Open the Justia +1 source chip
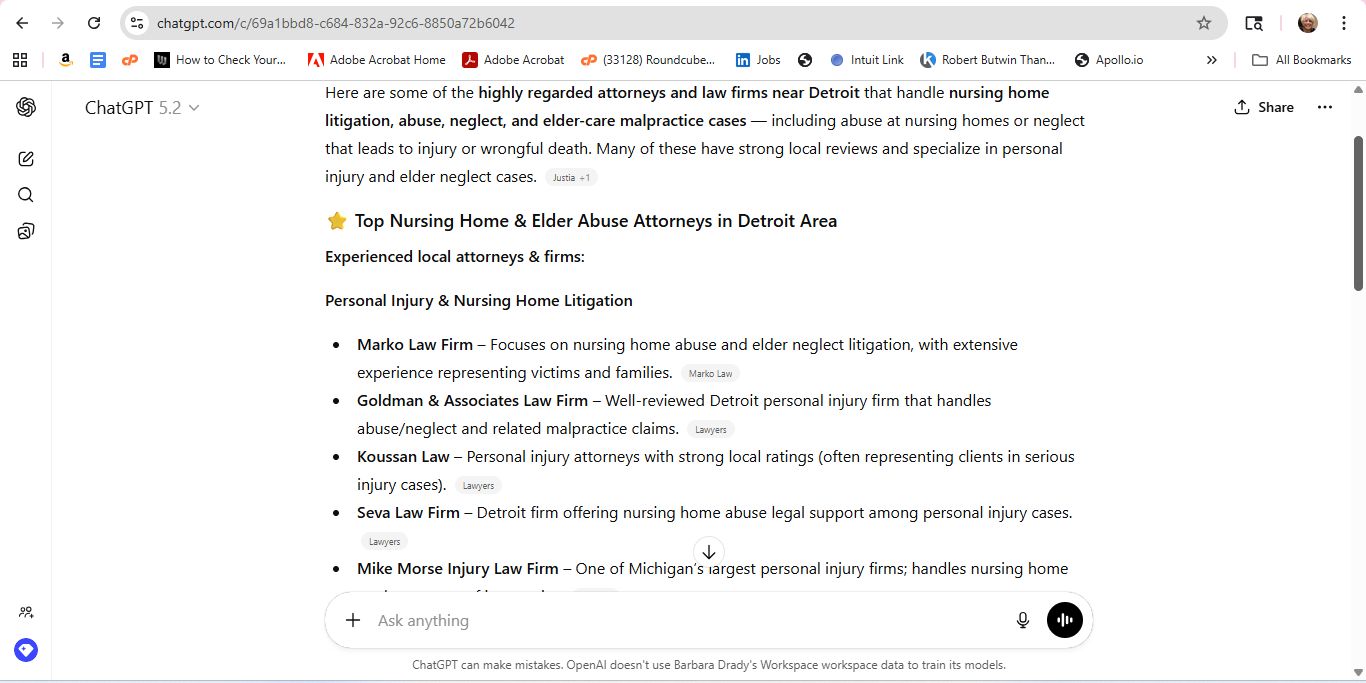Image resolution: width=1366 pixels, height=683 pixels. (x=572, y=177)
